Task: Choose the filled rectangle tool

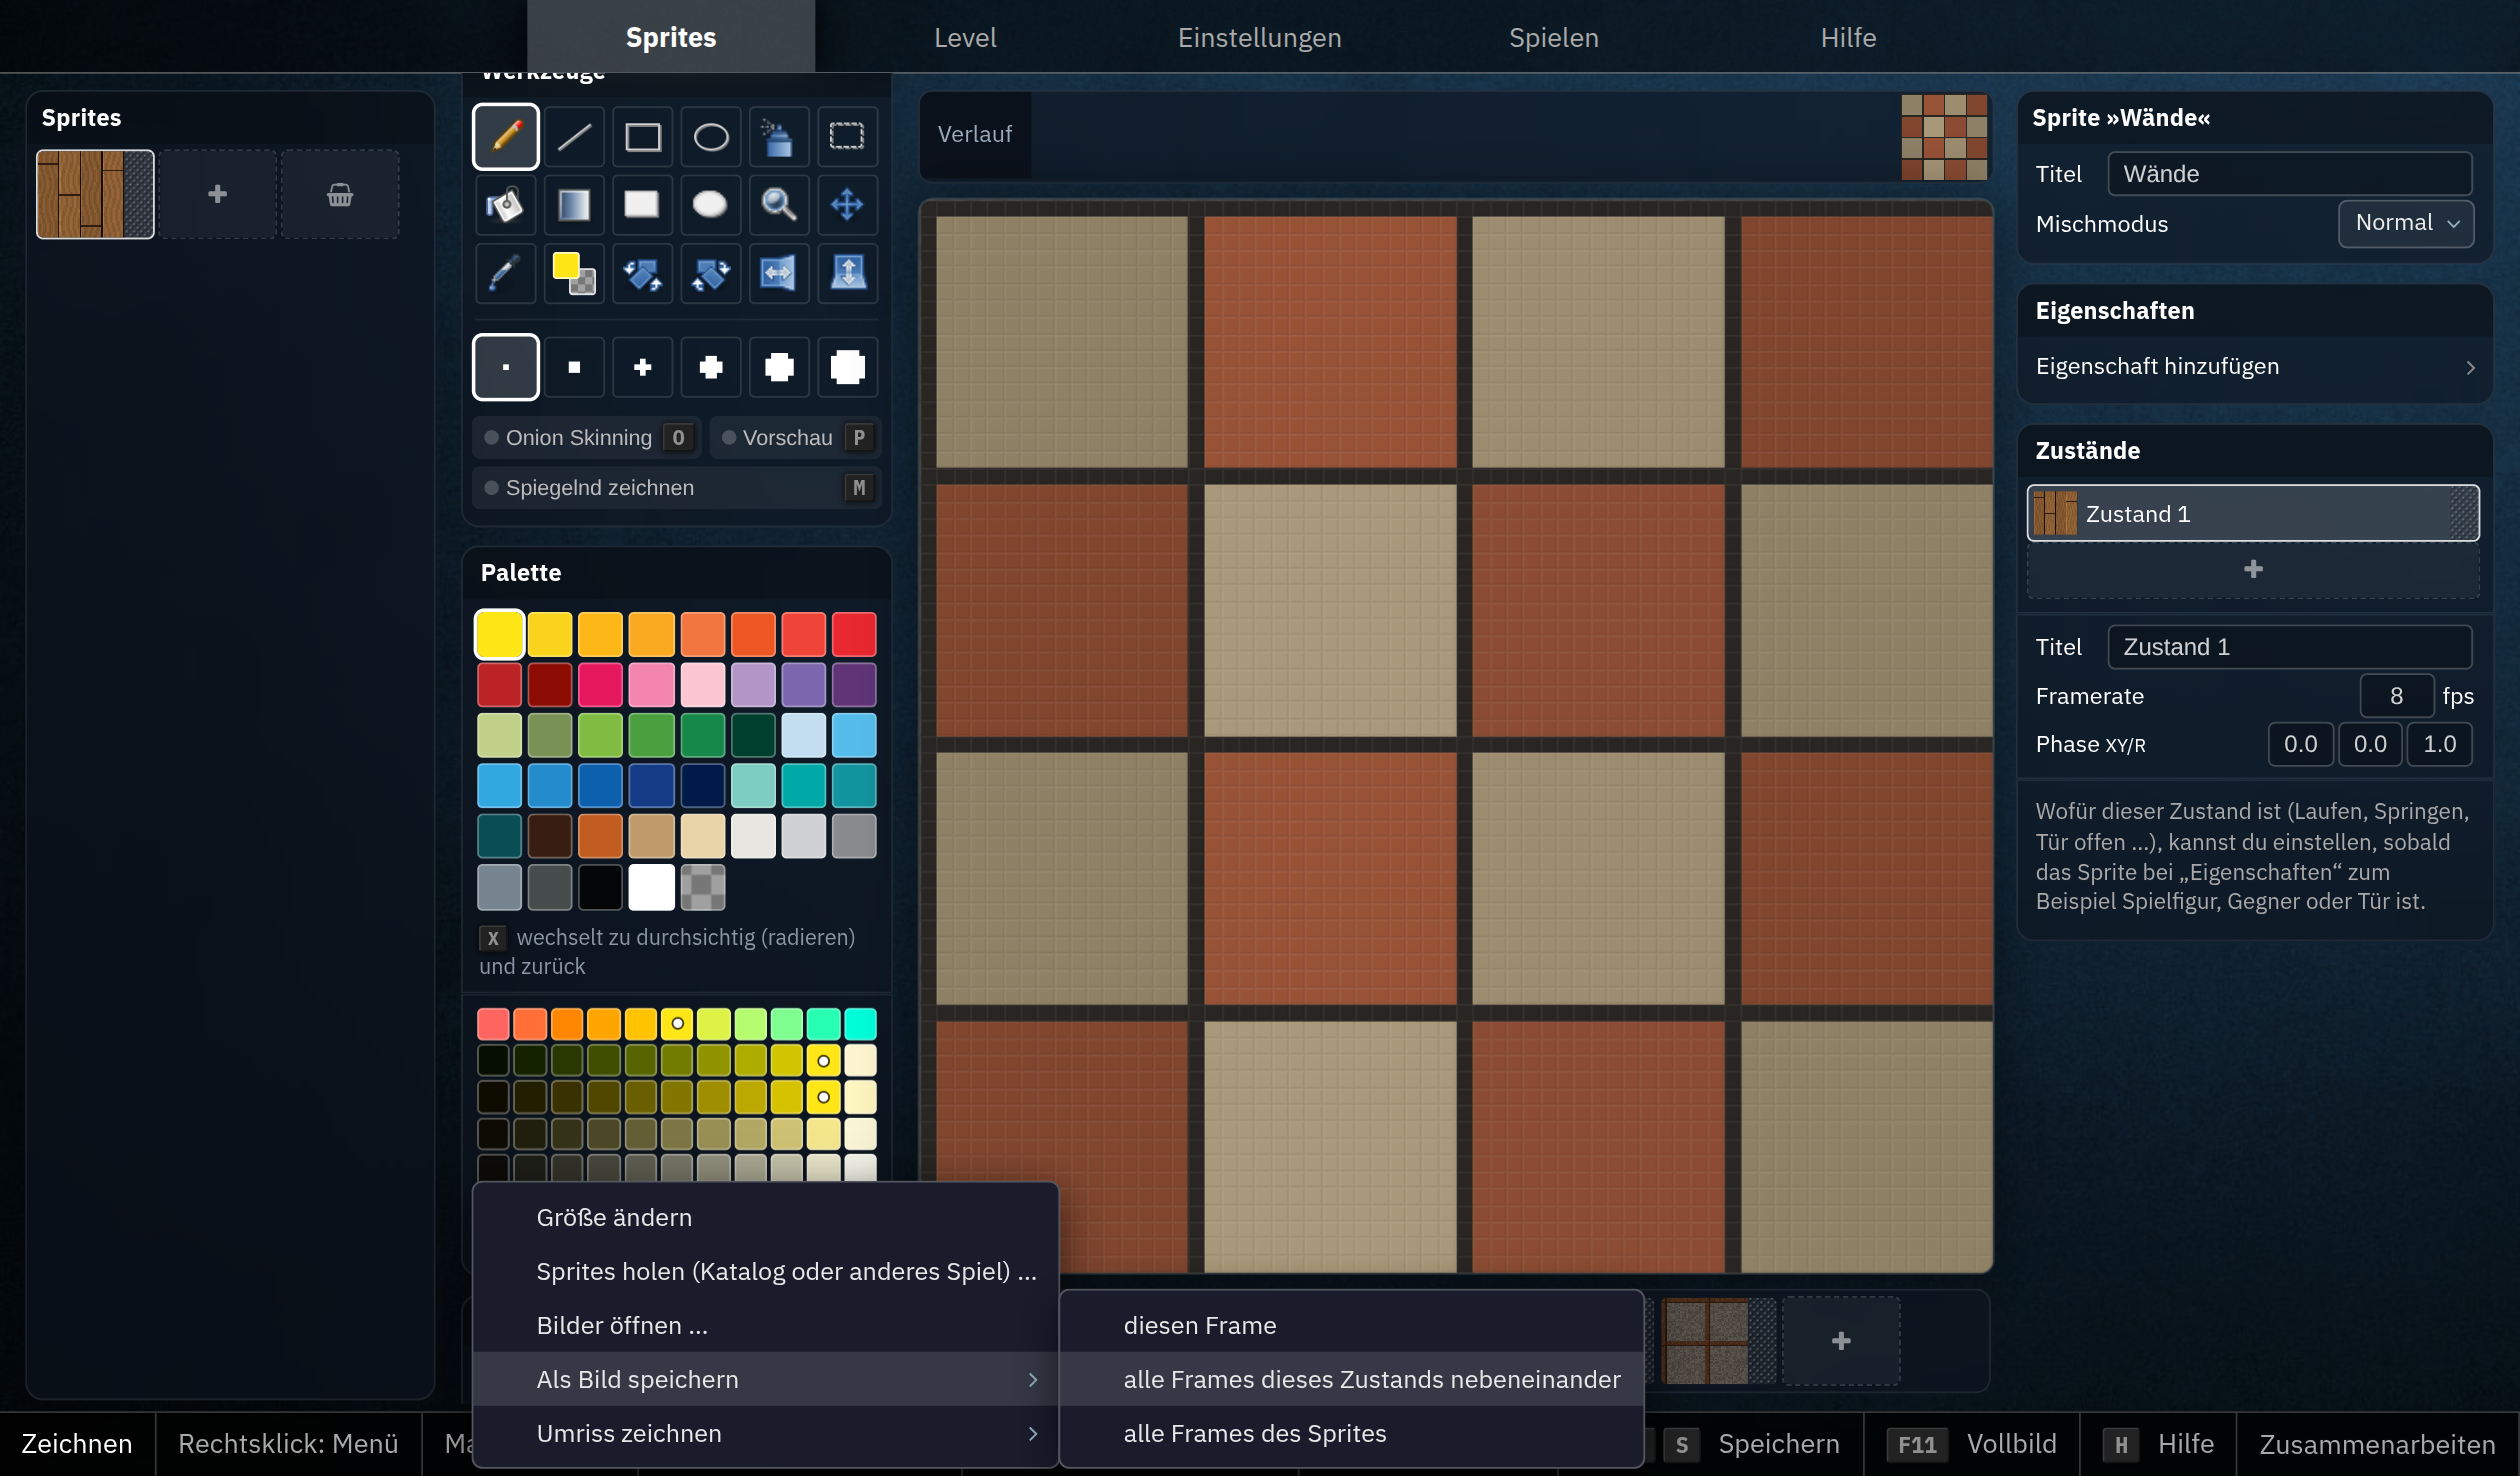Action: tap(643, 205)
